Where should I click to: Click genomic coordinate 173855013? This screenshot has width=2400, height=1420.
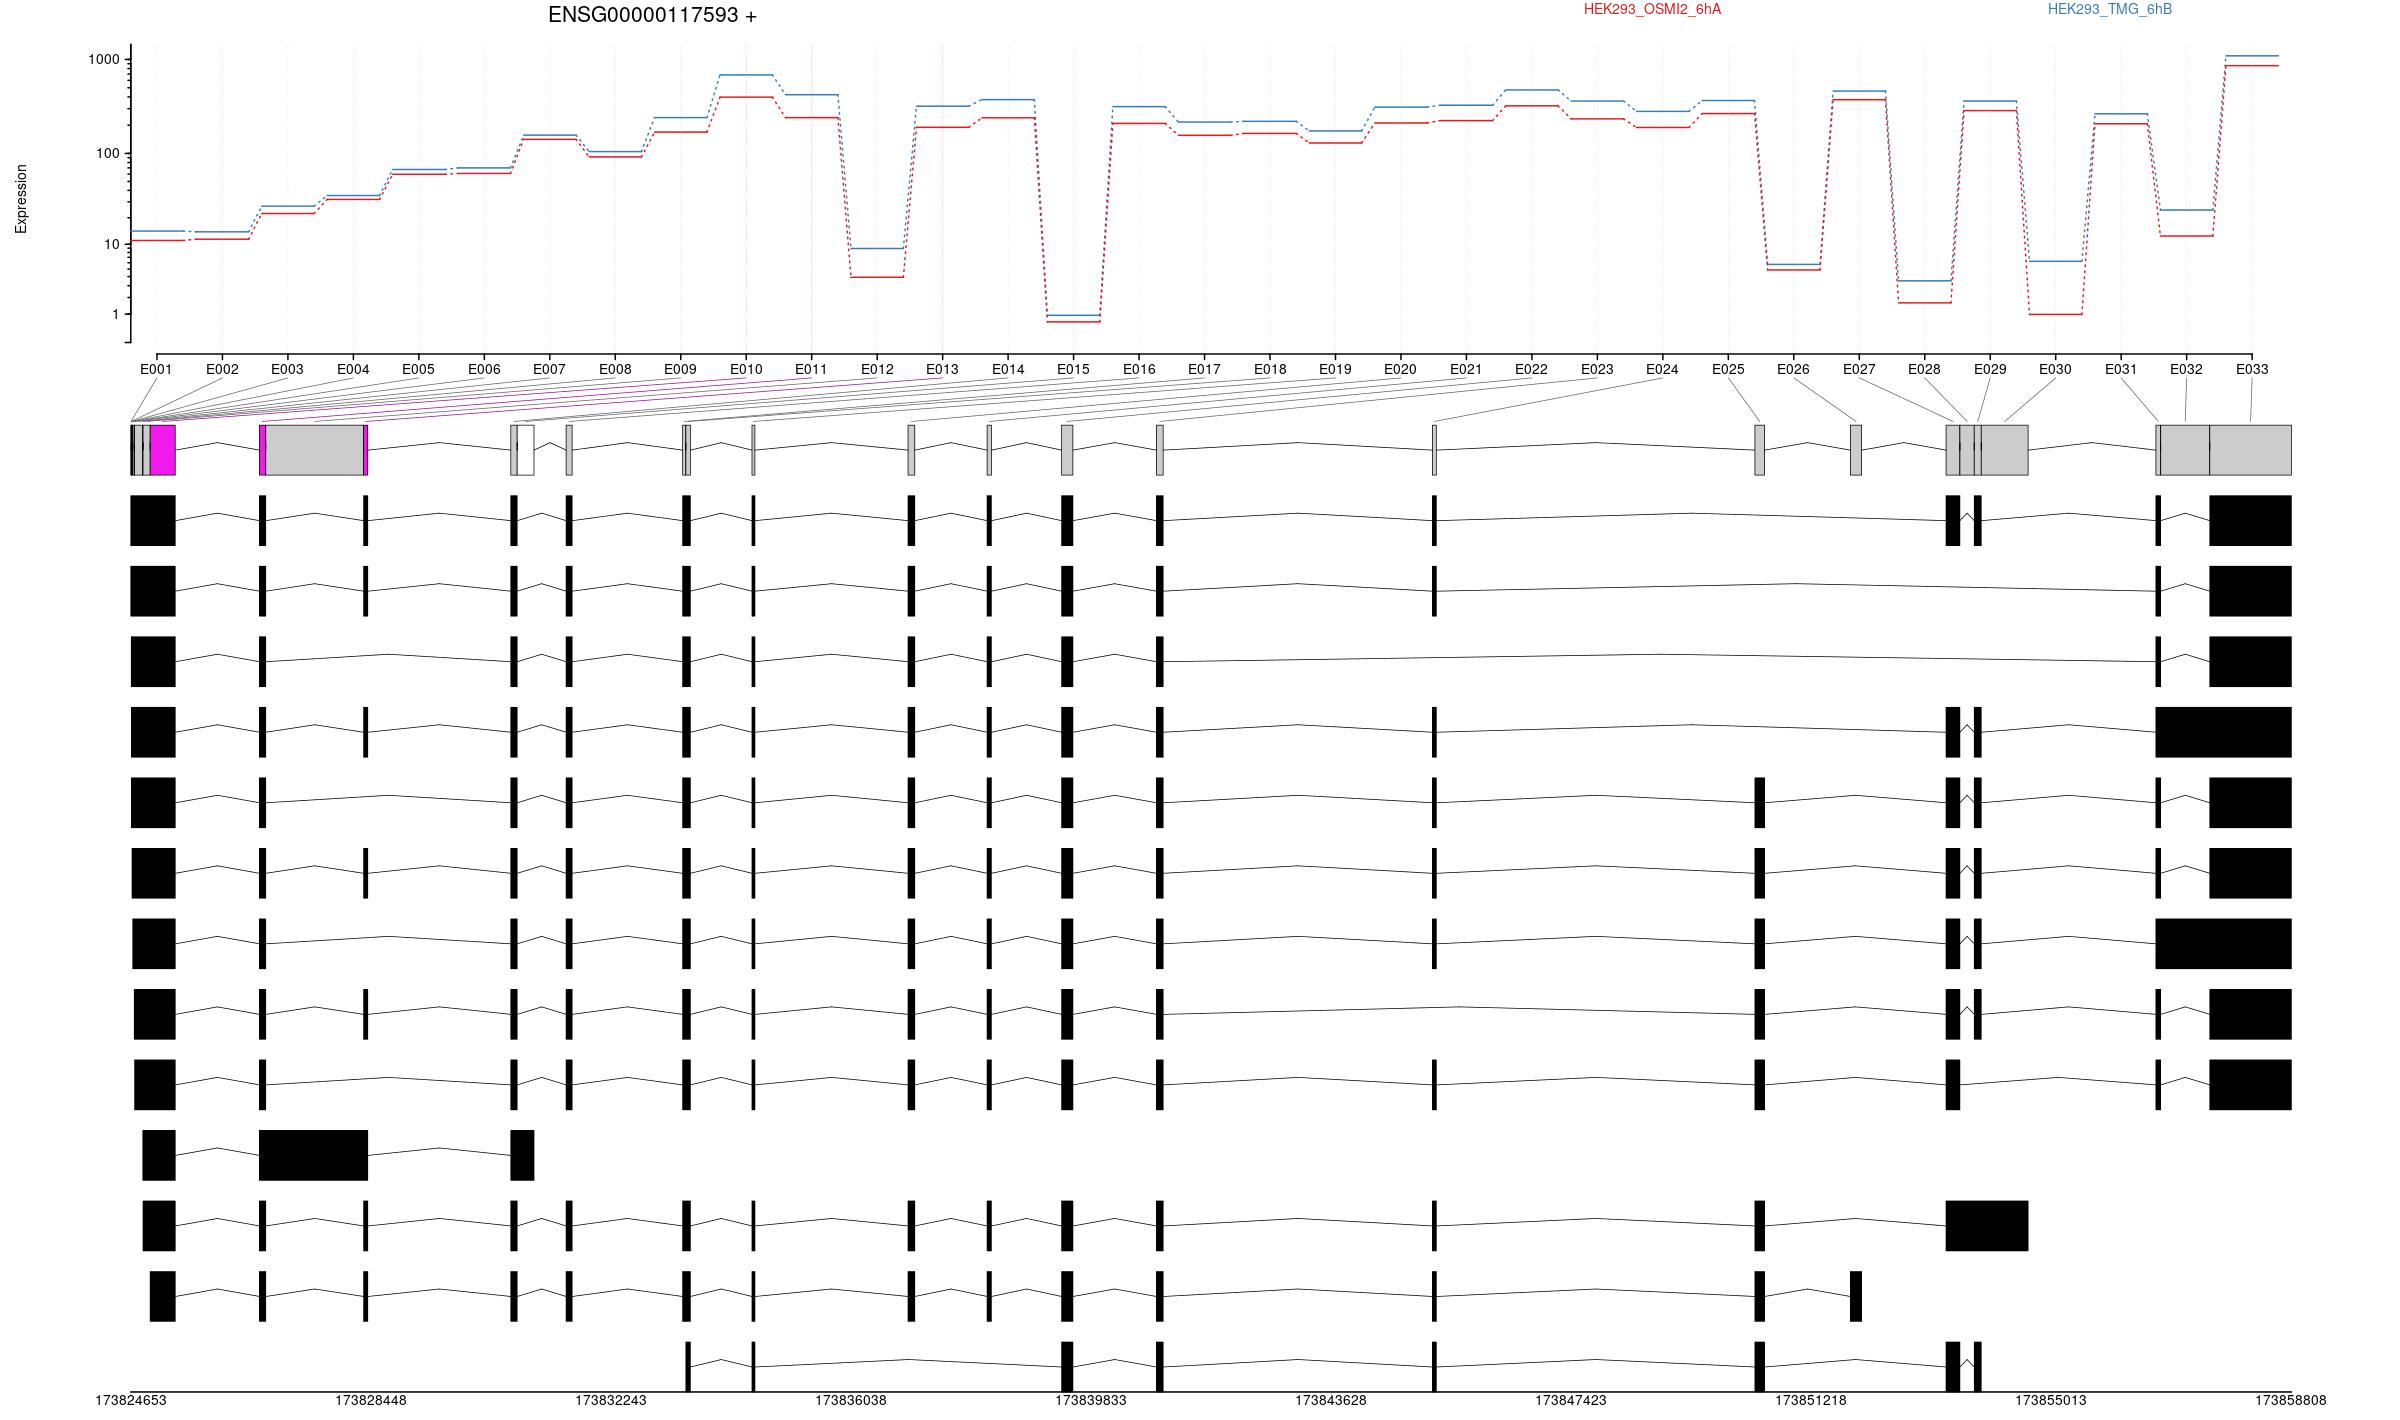coord(2051,1400)
